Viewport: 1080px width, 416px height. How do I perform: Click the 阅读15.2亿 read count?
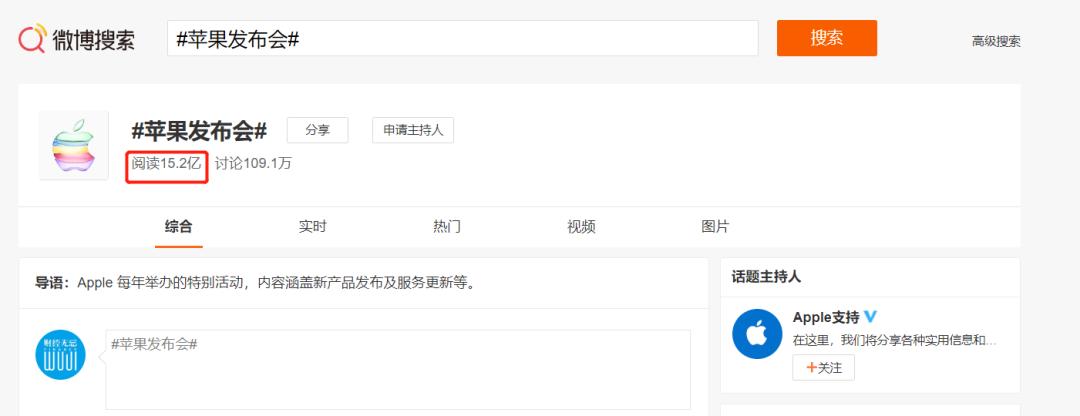[x=167, y=164]
